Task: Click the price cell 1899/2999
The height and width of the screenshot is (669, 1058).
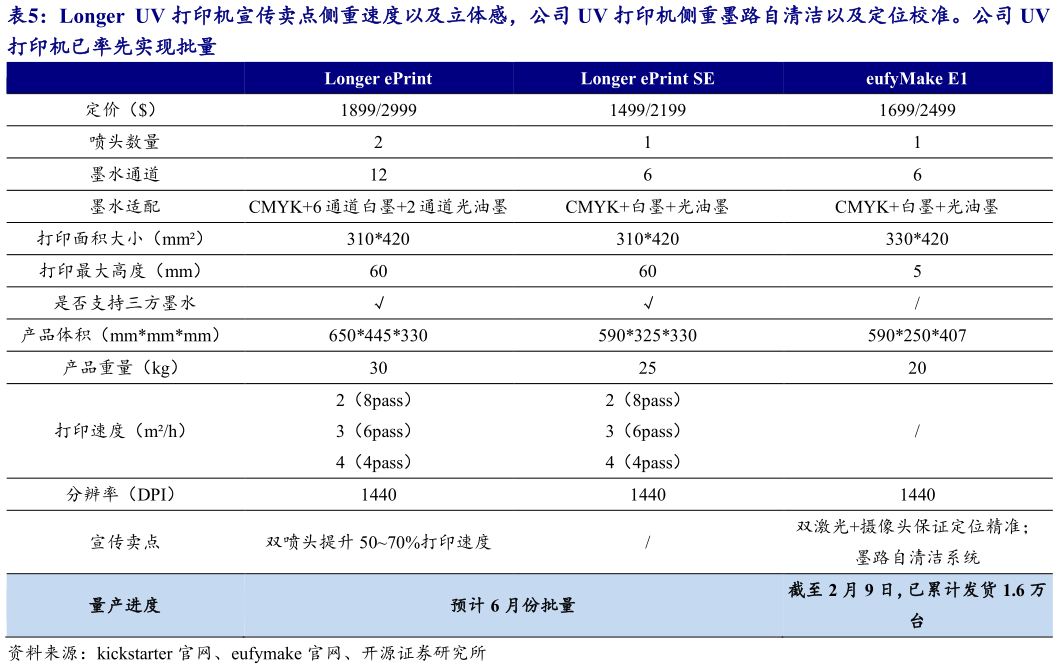Action: (377, 110)
